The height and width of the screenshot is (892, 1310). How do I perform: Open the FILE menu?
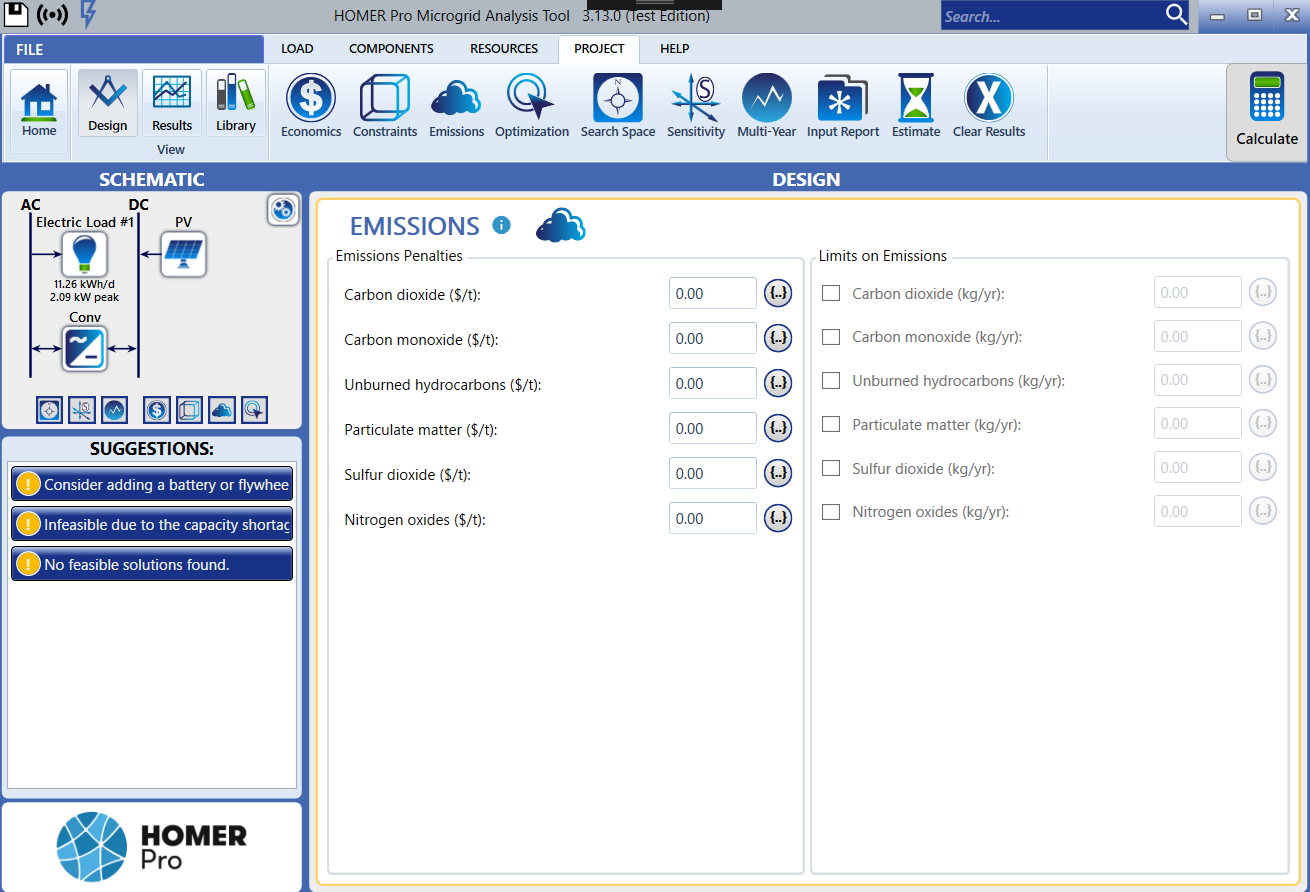coord(29,48)
